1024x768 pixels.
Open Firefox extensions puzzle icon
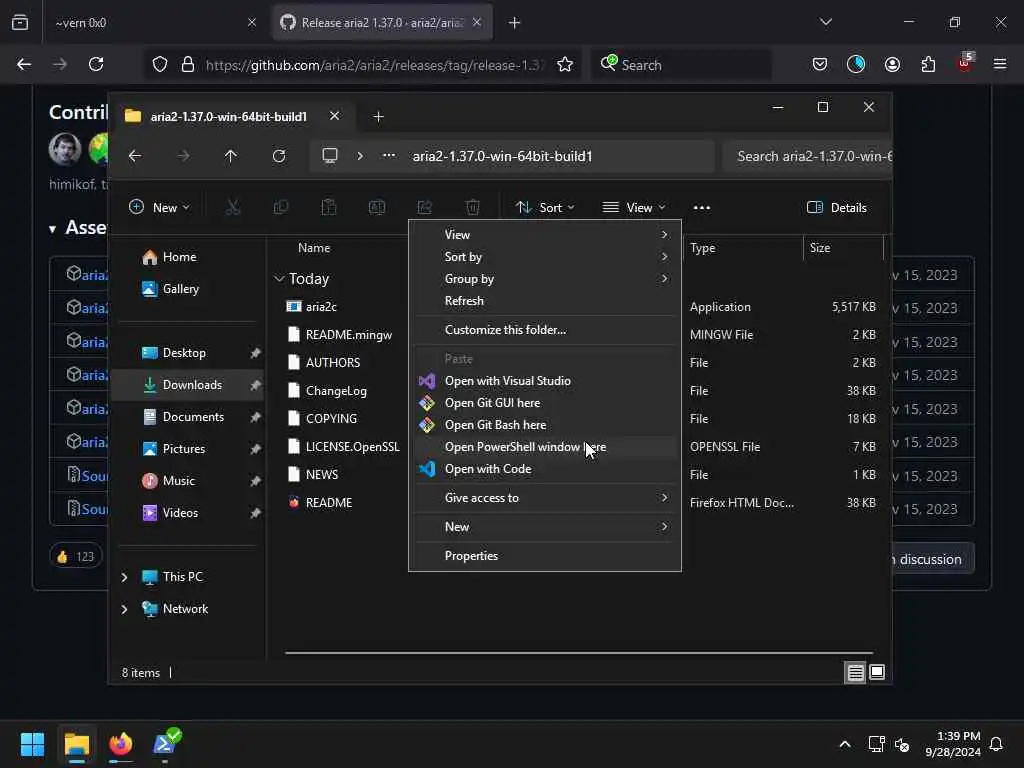tap(928, 64)
